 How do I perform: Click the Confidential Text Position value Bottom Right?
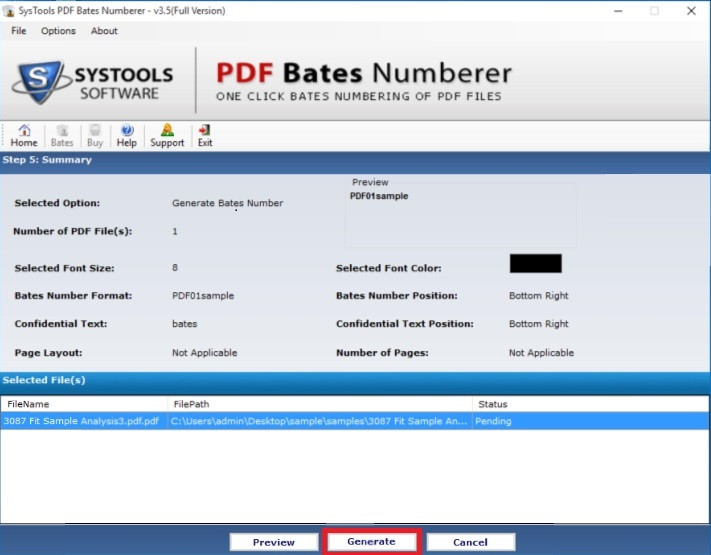(539, 324)
